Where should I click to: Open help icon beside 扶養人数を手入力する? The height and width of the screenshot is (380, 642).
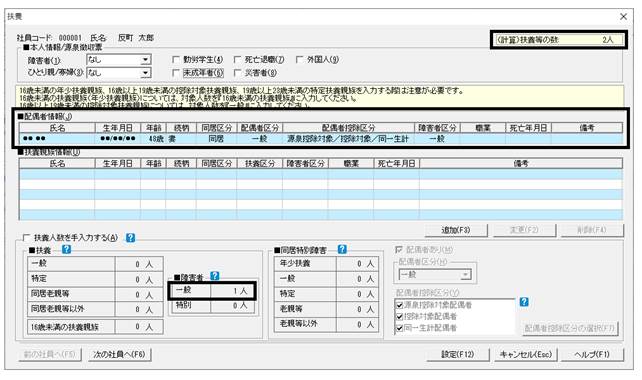pyautogui.click(x=131, y=238)
